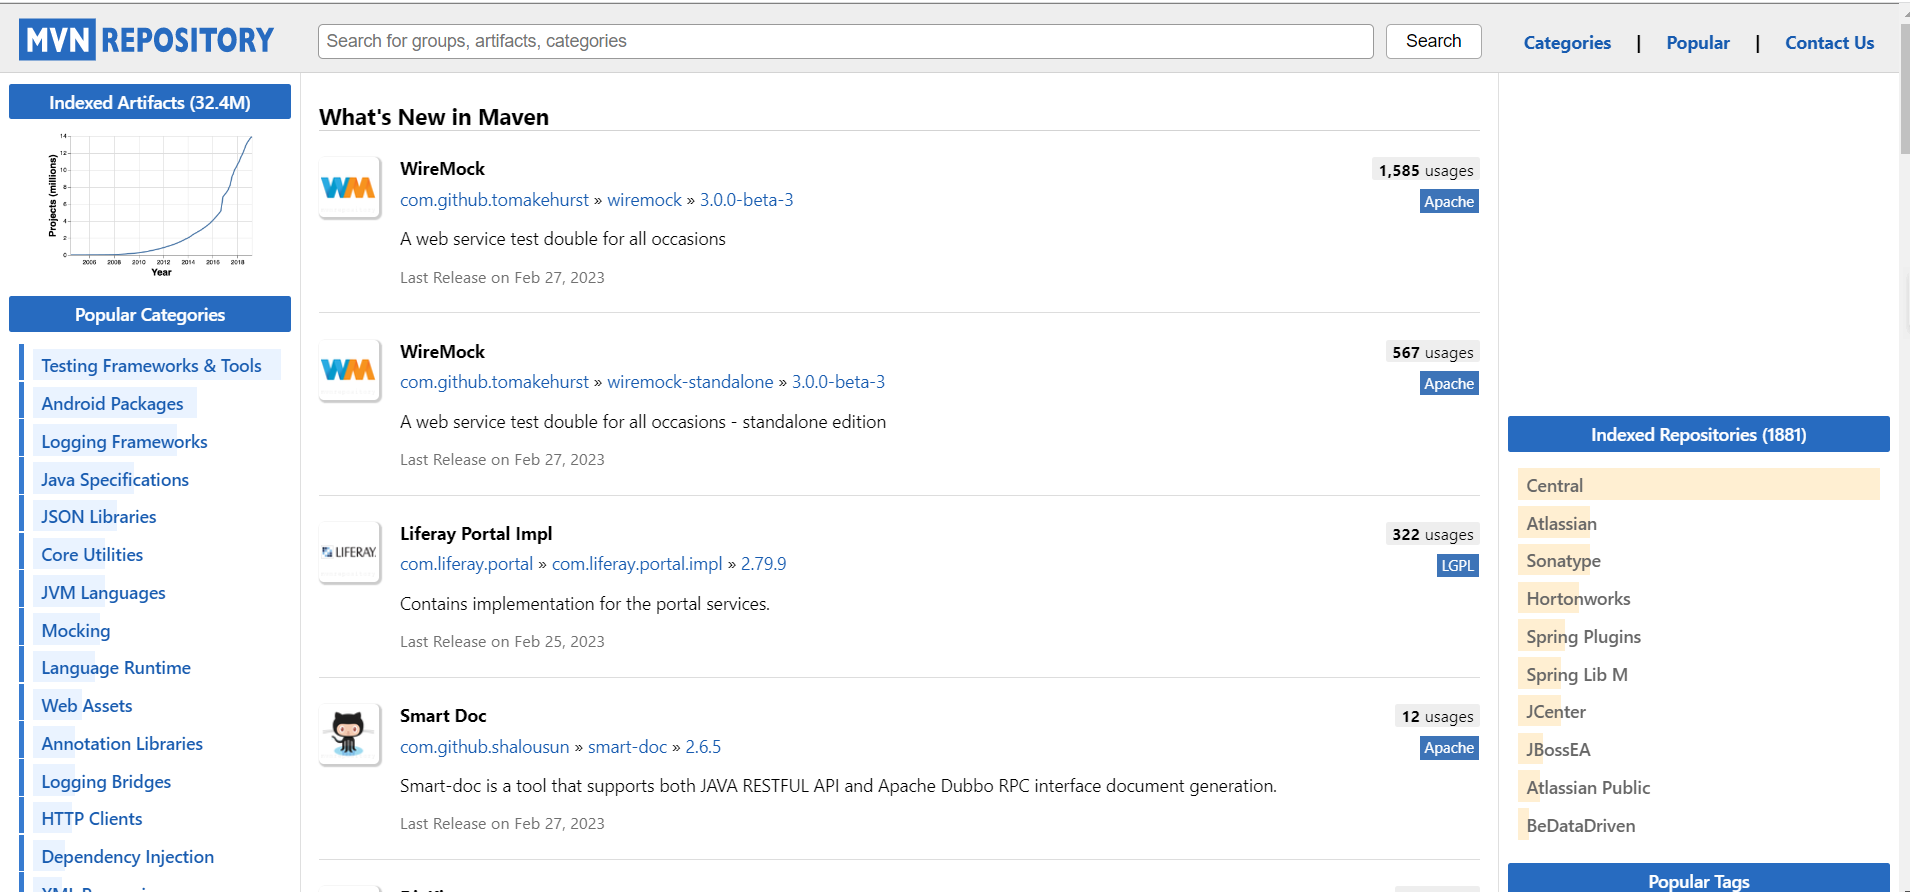Open Language Runtime category

point(116,668)
